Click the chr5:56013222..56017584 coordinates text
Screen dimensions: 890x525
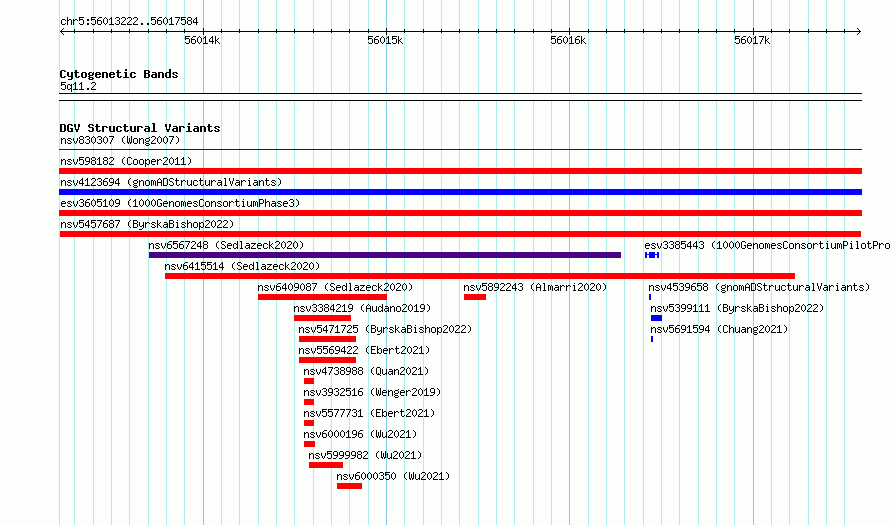(129, 22)
